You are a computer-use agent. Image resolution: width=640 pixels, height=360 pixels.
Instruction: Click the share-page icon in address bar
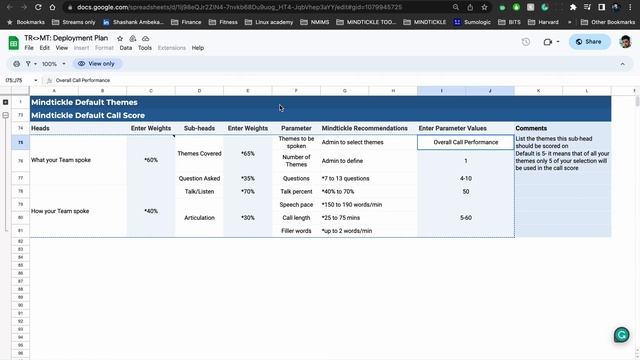pyautogui.click(x=470, y=7)
